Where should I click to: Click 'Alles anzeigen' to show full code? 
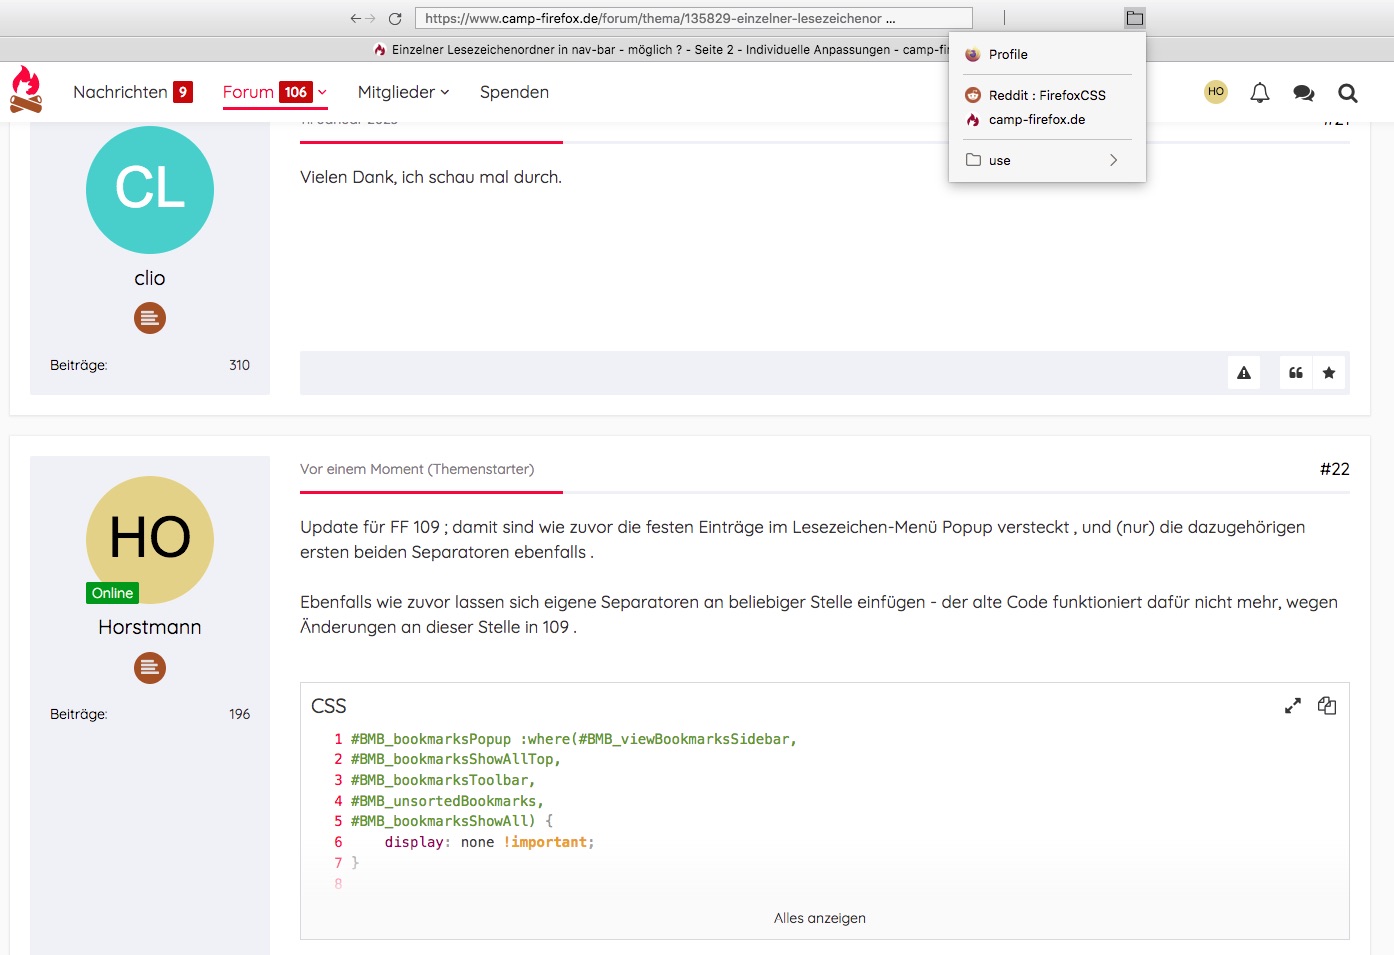tap(819, 918)
